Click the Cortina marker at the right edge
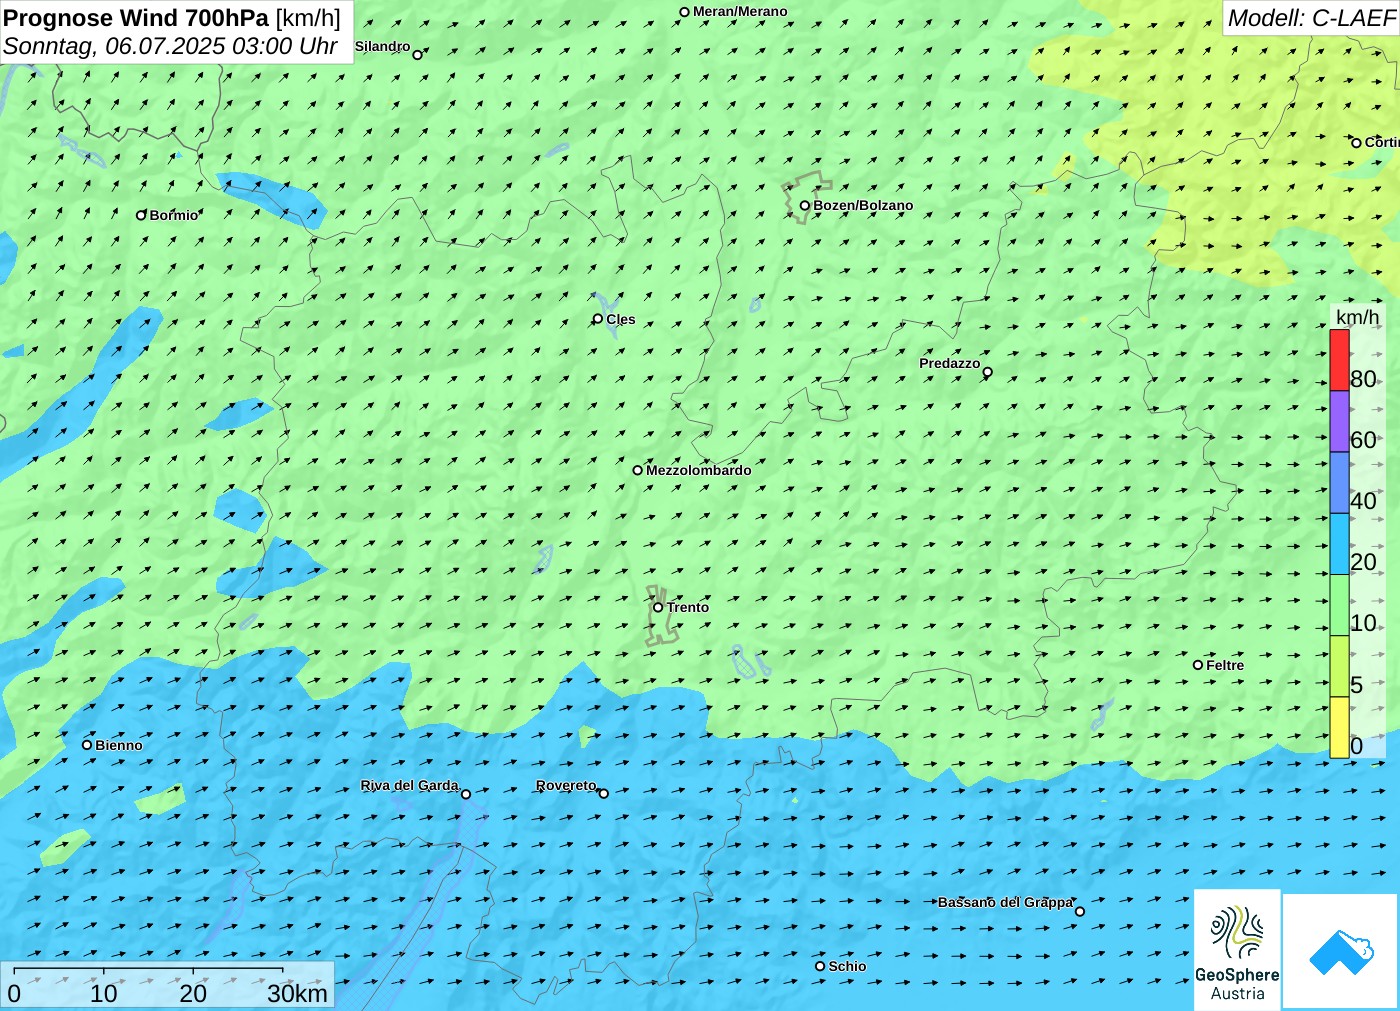The height and width of the screenshot is (1011, 1400). pyautogui.click(x=1357, y=143)
